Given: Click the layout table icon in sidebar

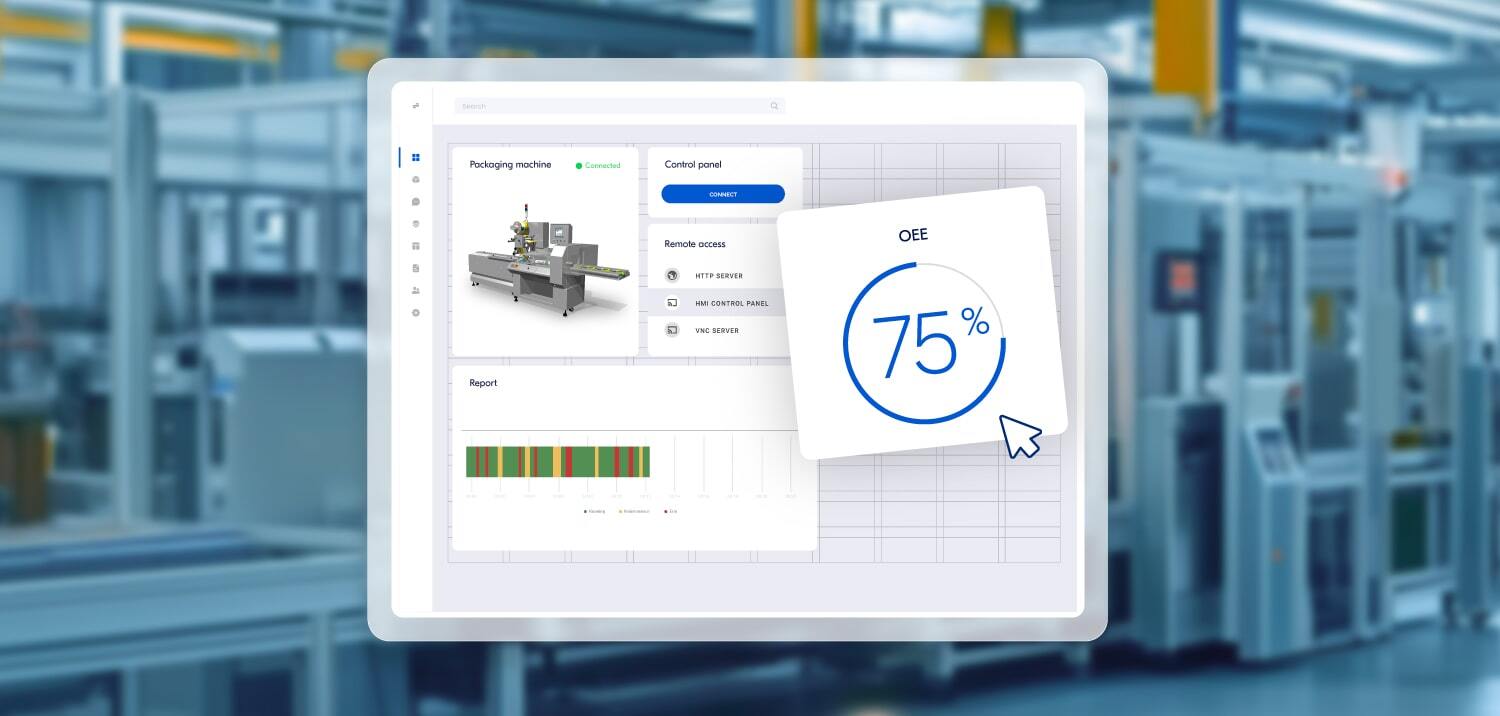Looking at the screenshot, I should pos(416,246).
